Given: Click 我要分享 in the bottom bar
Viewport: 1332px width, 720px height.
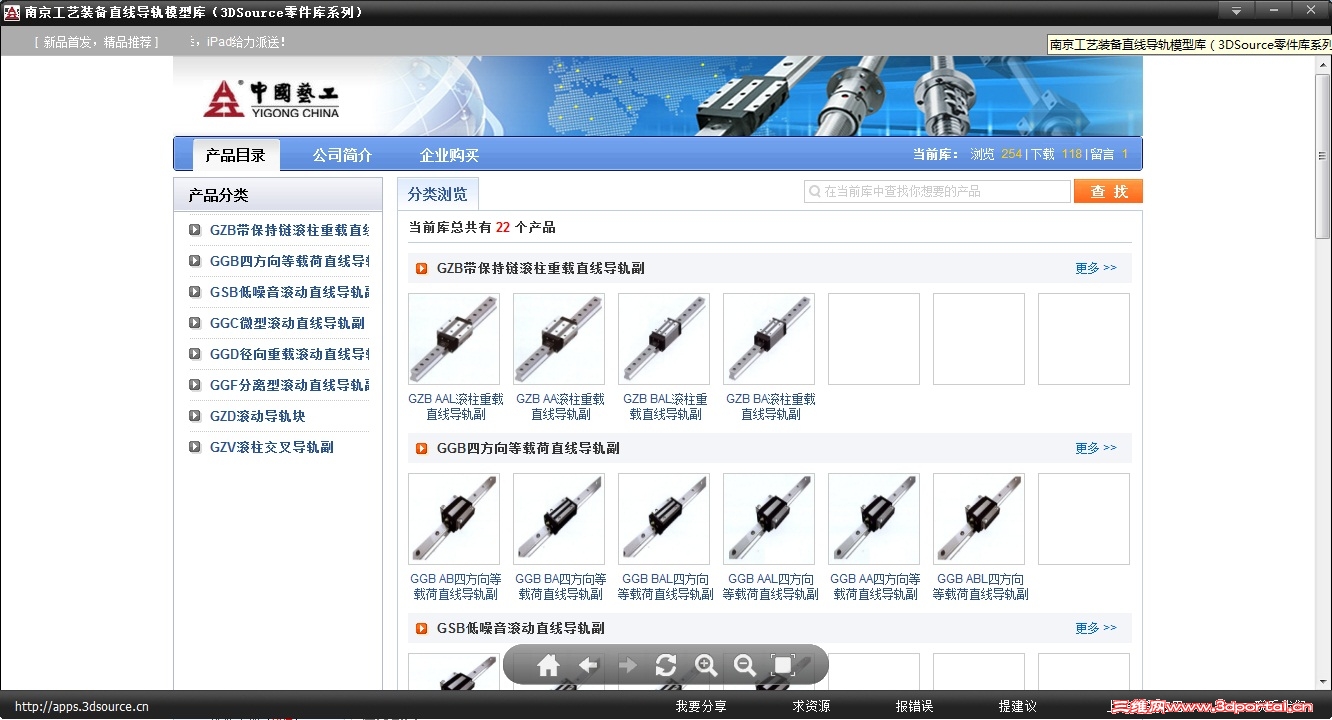Looking at the screenshot, I should [701, 706].
